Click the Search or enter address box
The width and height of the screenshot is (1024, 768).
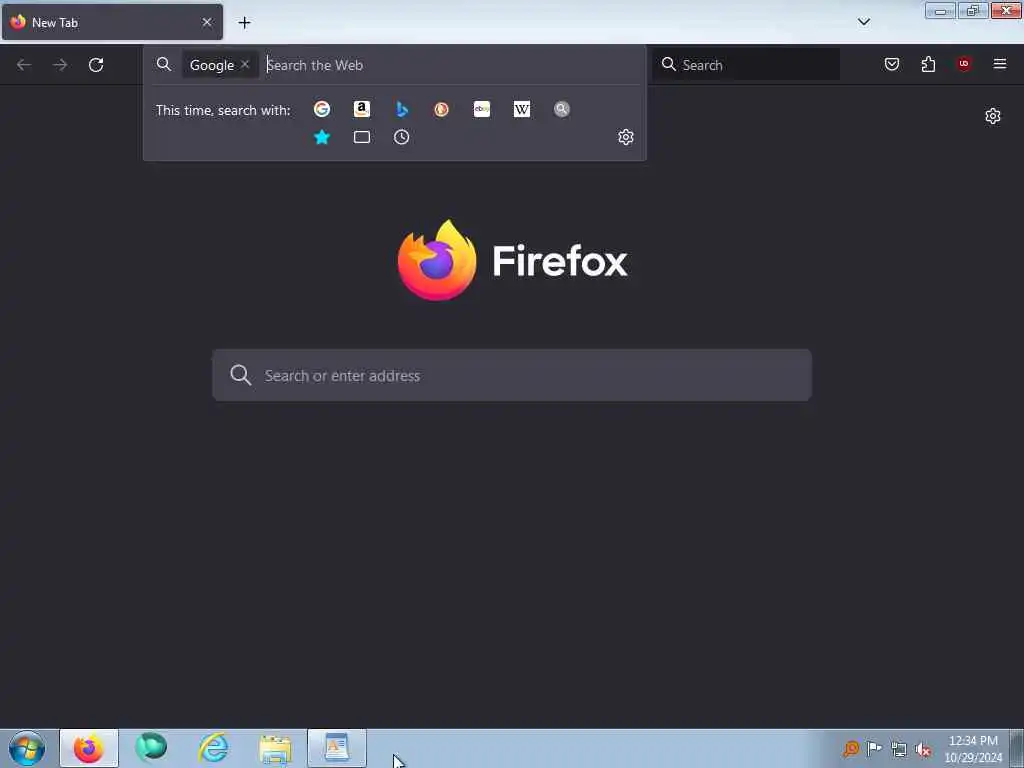pos(512,375)
